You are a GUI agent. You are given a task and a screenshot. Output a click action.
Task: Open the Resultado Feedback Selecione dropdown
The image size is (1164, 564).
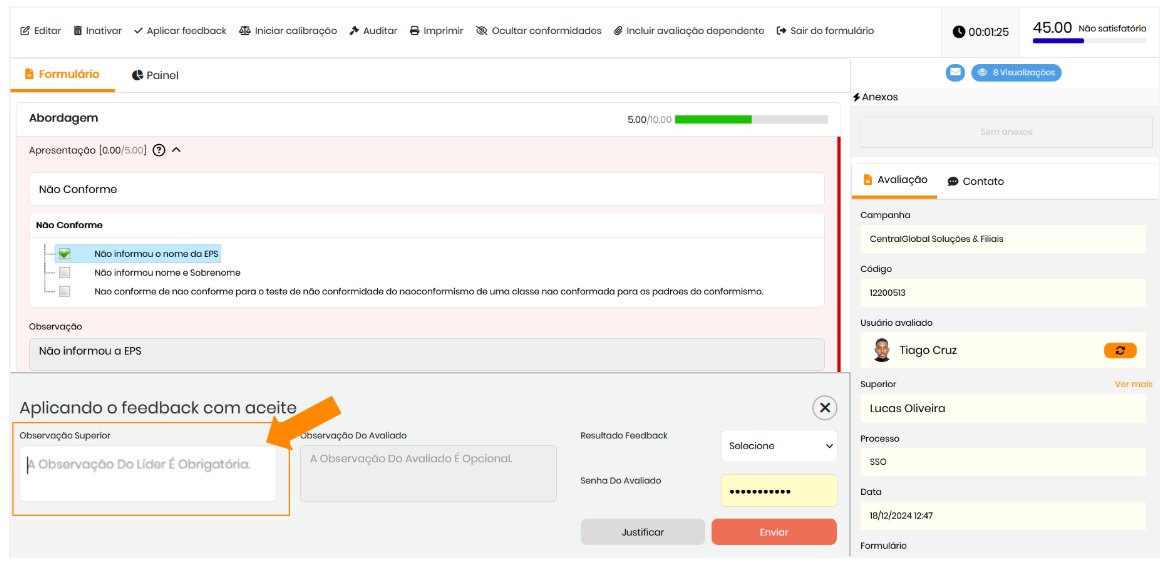(x=779, y=446)
